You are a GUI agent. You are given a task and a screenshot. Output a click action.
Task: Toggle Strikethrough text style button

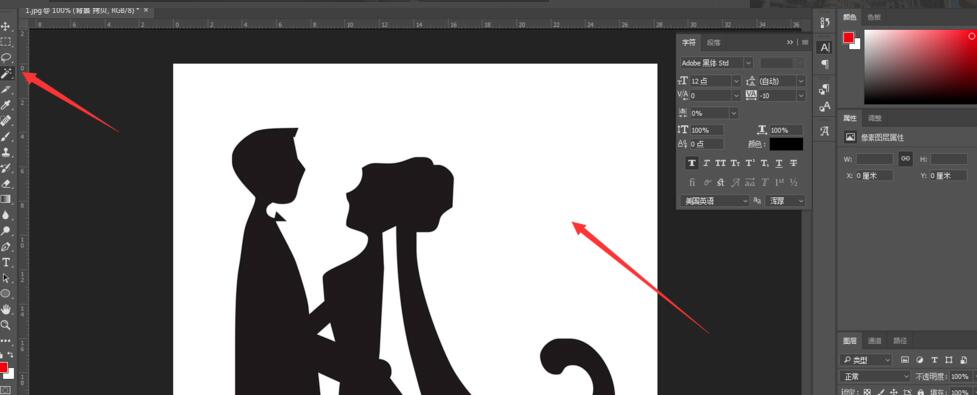pos(793,163)
